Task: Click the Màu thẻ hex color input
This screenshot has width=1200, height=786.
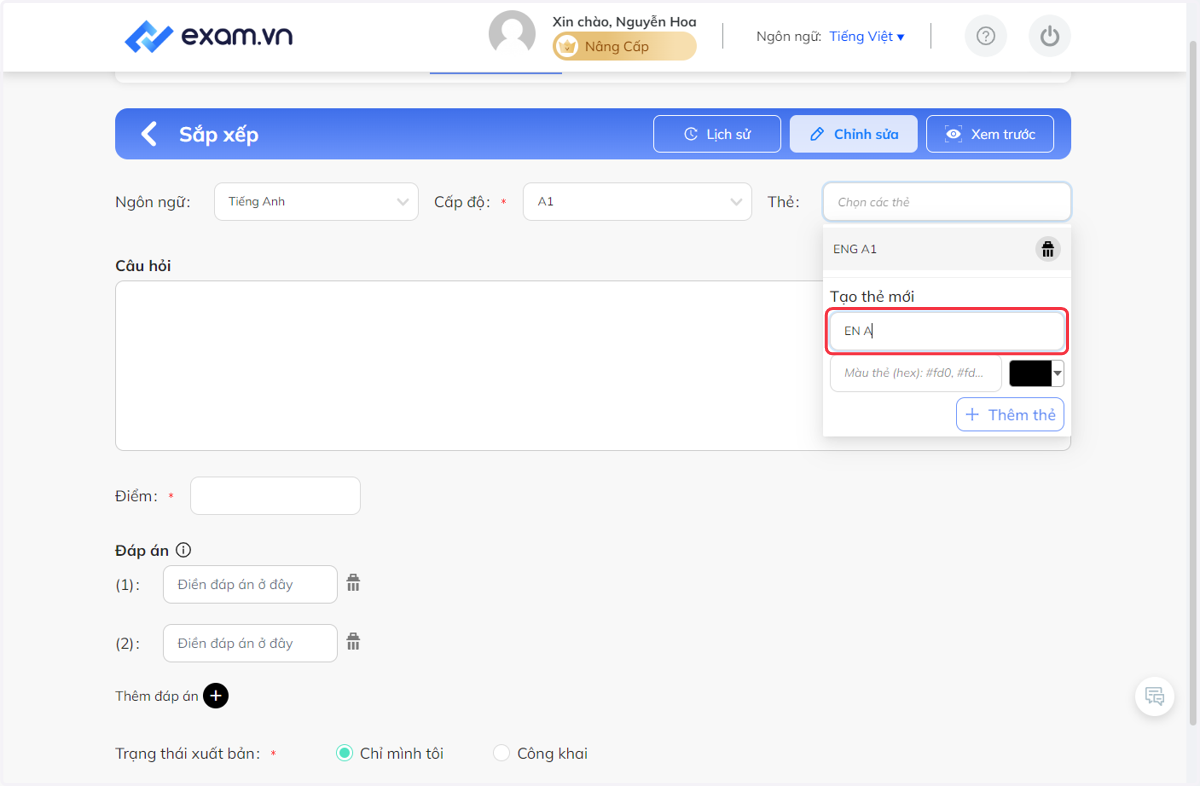Action: click(x=915, y=373)
